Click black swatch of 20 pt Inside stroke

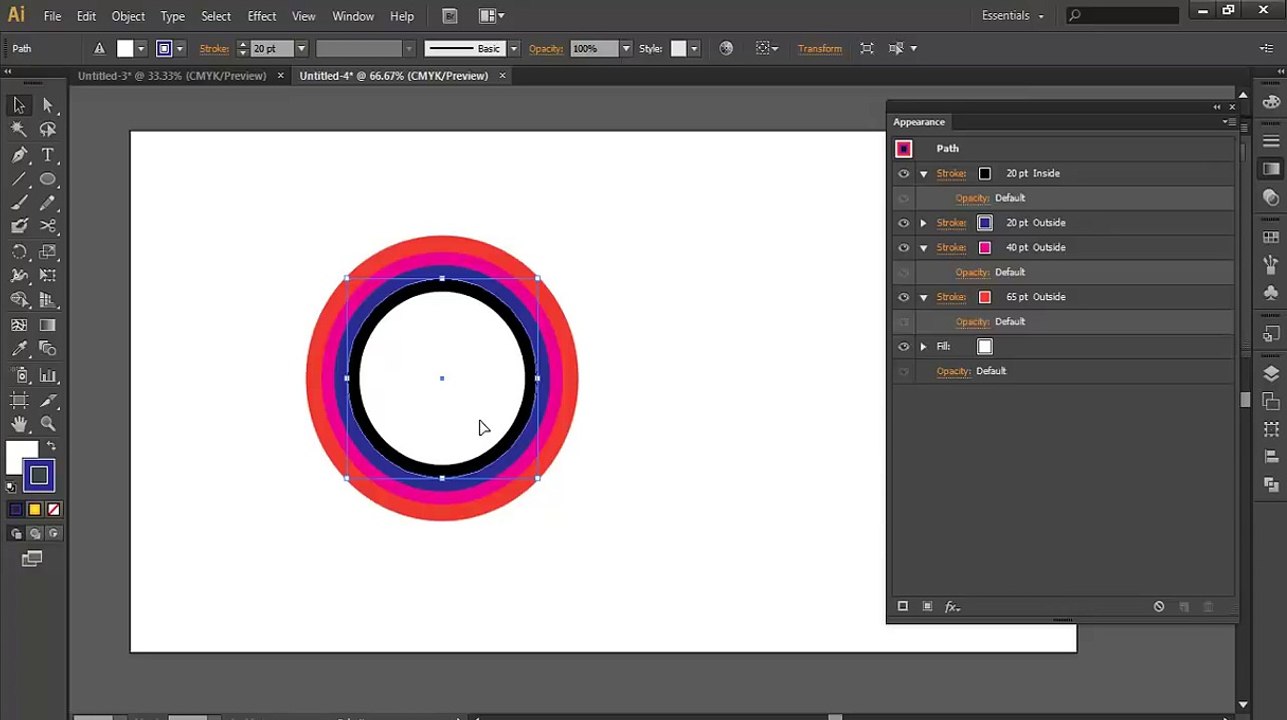[985, 174]
